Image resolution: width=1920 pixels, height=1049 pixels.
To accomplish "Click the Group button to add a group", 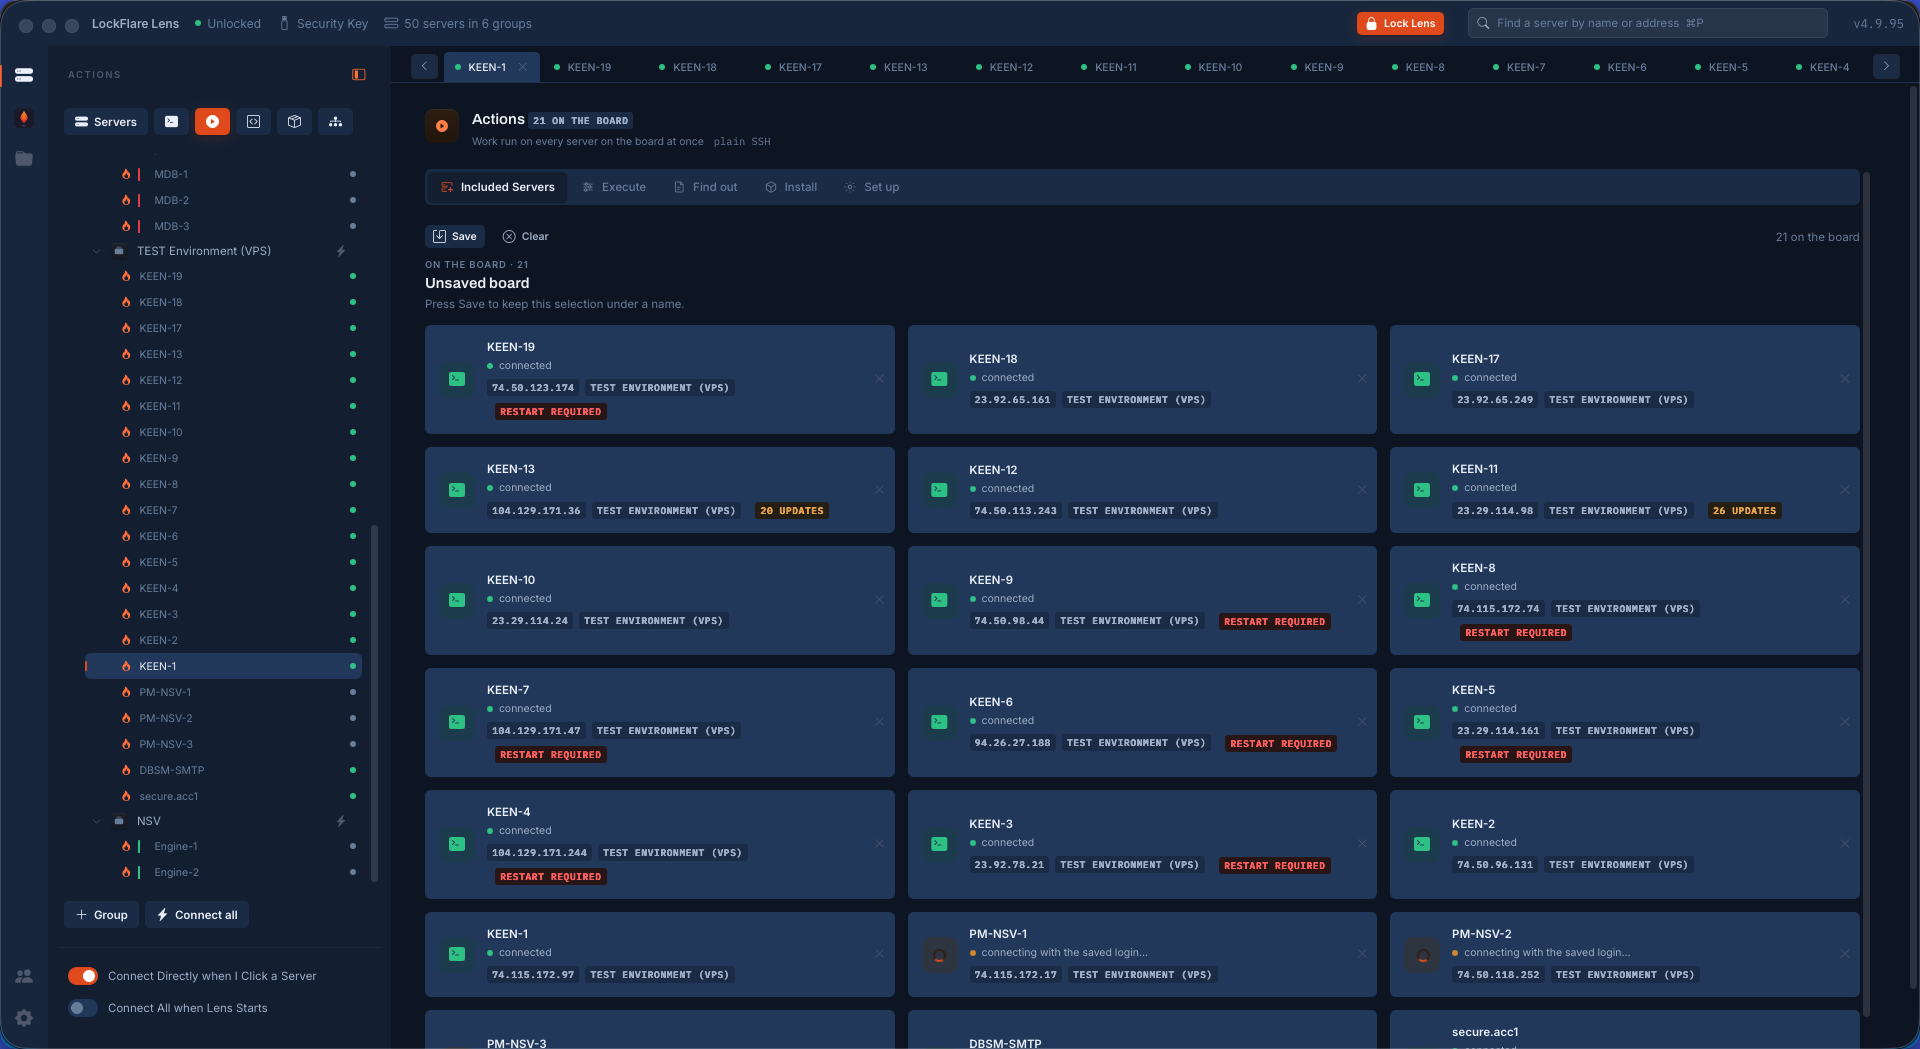I will (x=102, y=915).
